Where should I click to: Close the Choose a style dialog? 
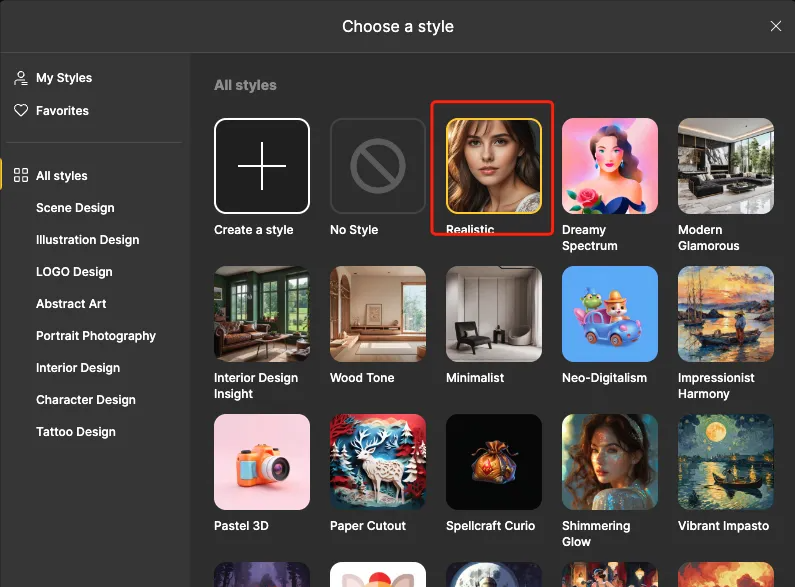(x=776, y=26)
